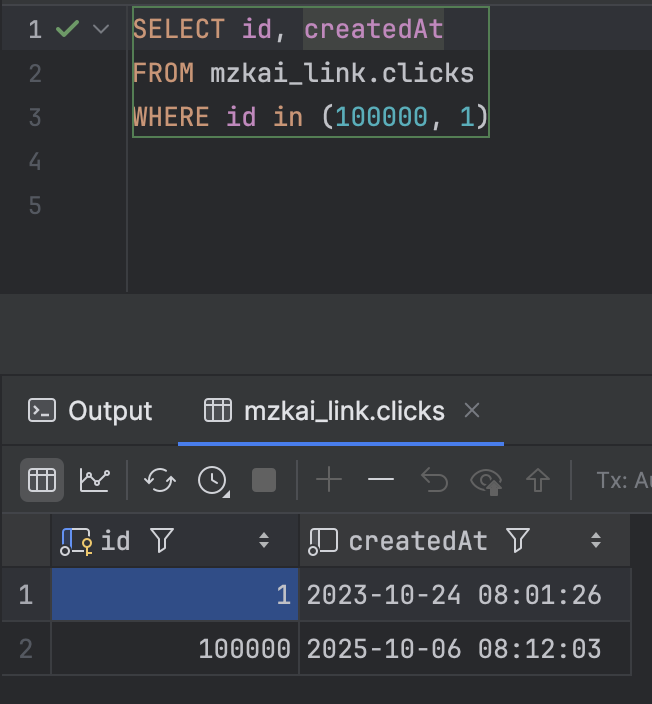Expand the query status chevron in gutter
652x704 pixels.
pos(100,29)
